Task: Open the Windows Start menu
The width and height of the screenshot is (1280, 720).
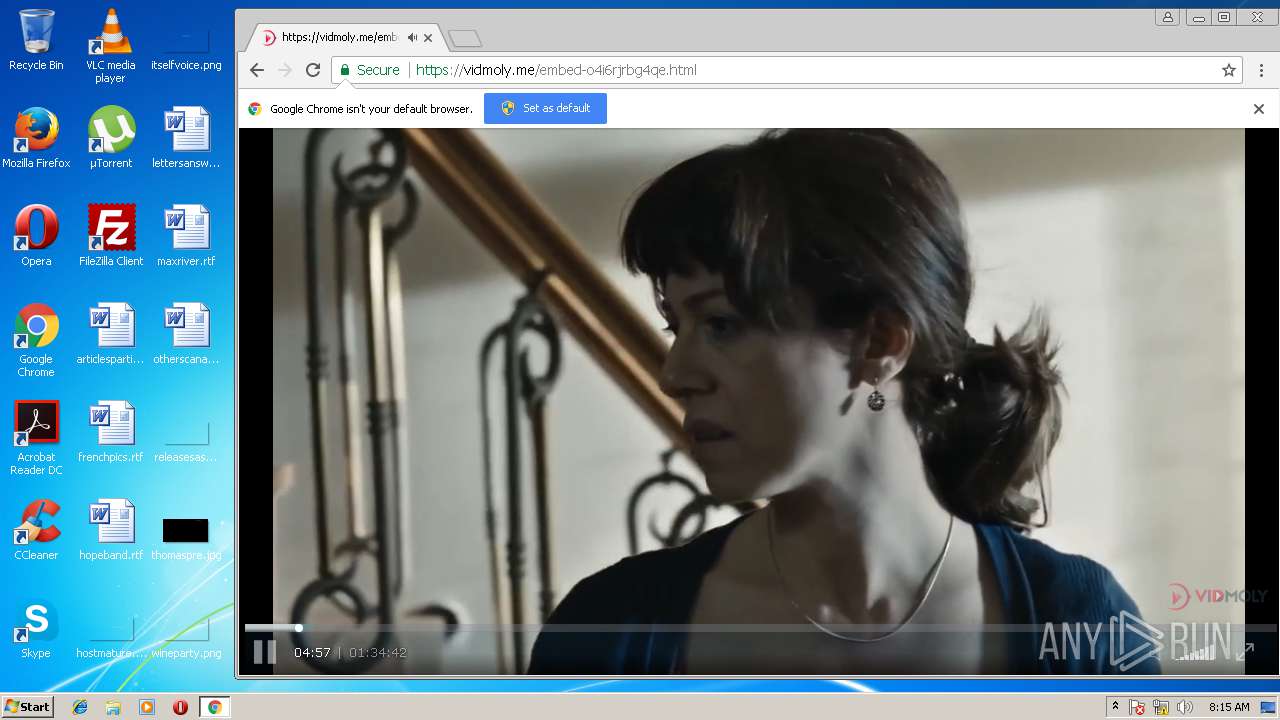Action: (27, 707)
